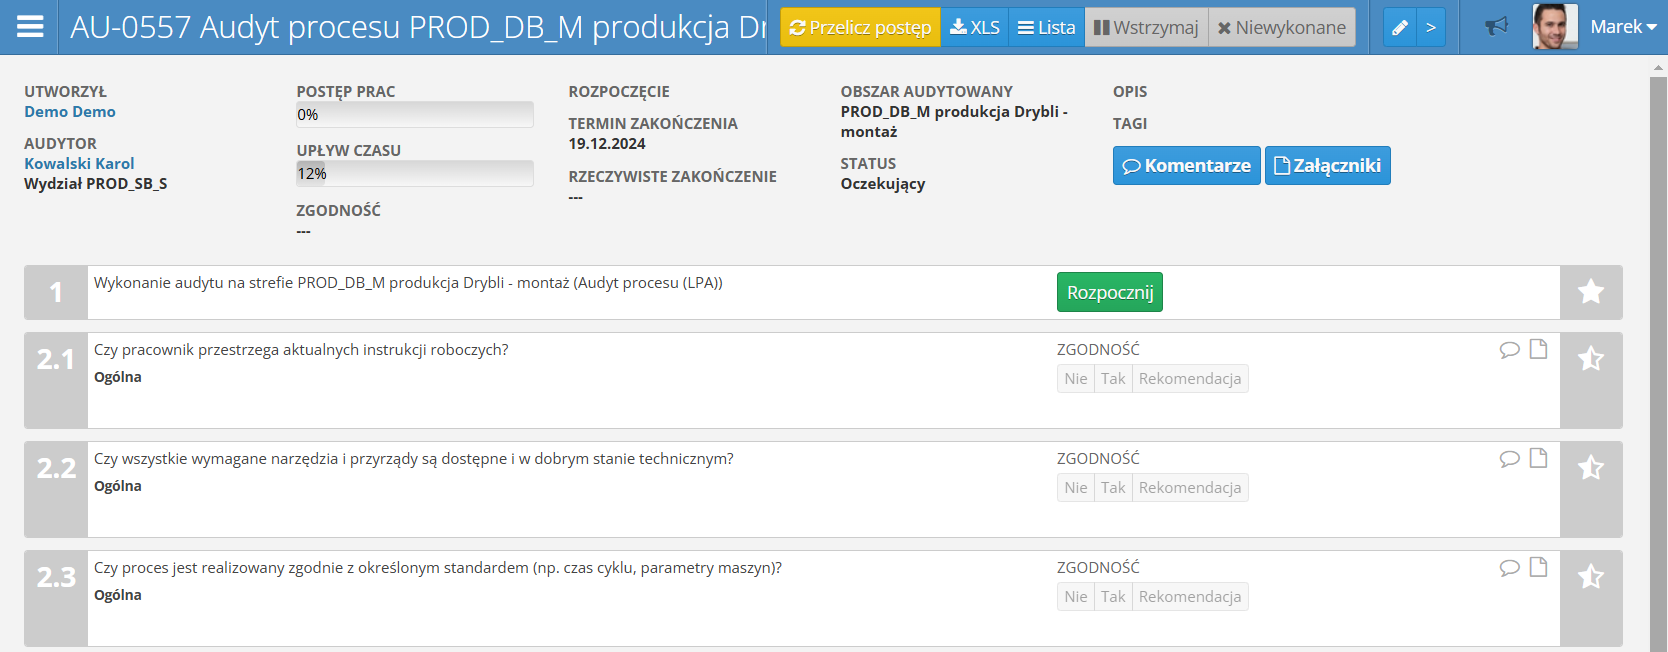1668x652 pixels.
Task: Select 'Nie' for question 2.2
Action: pos(1075,488)
